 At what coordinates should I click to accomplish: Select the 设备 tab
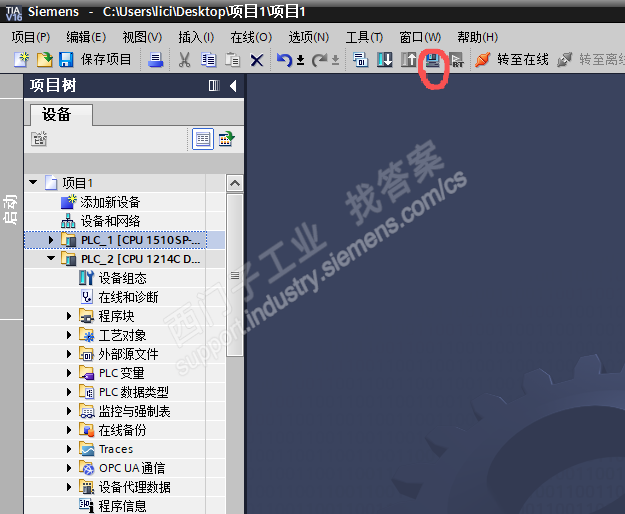tap(61, 115)
